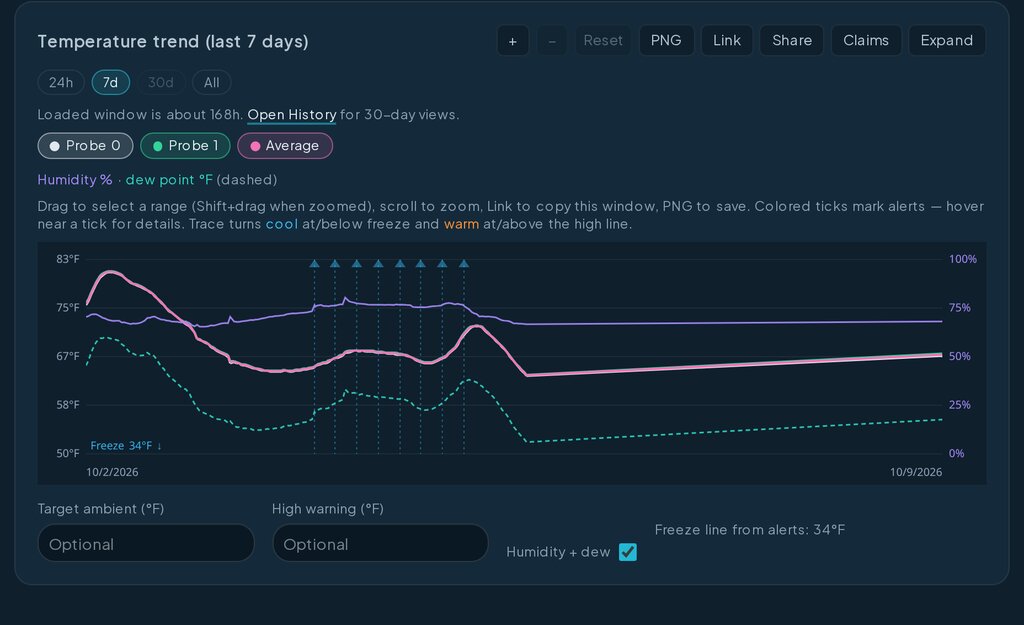Zoom in with the plus button
Viewport: 1024px width, 625px height.
[x=513, y=41]
